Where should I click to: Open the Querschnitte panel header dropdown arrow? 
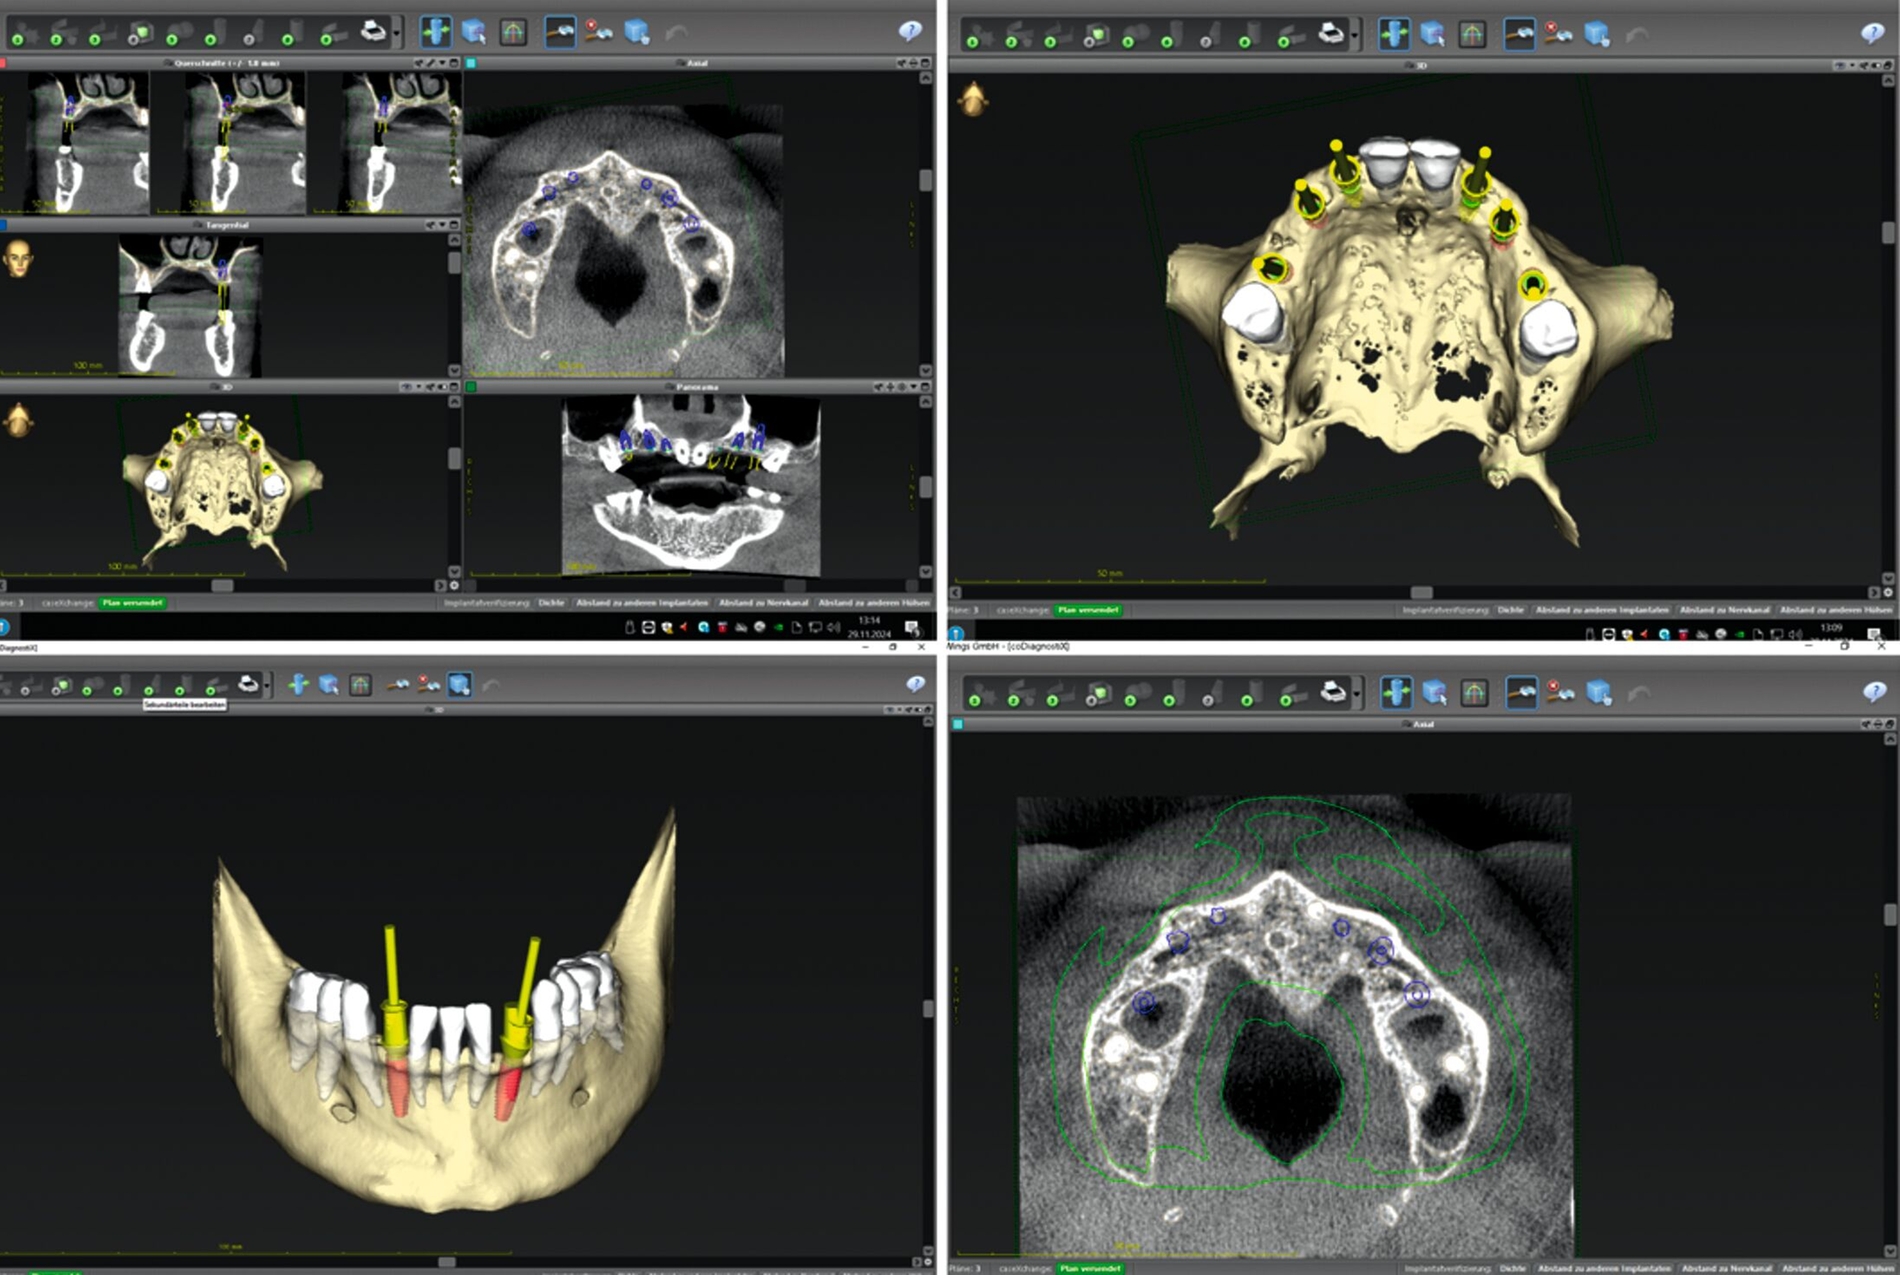click(443, 63)
